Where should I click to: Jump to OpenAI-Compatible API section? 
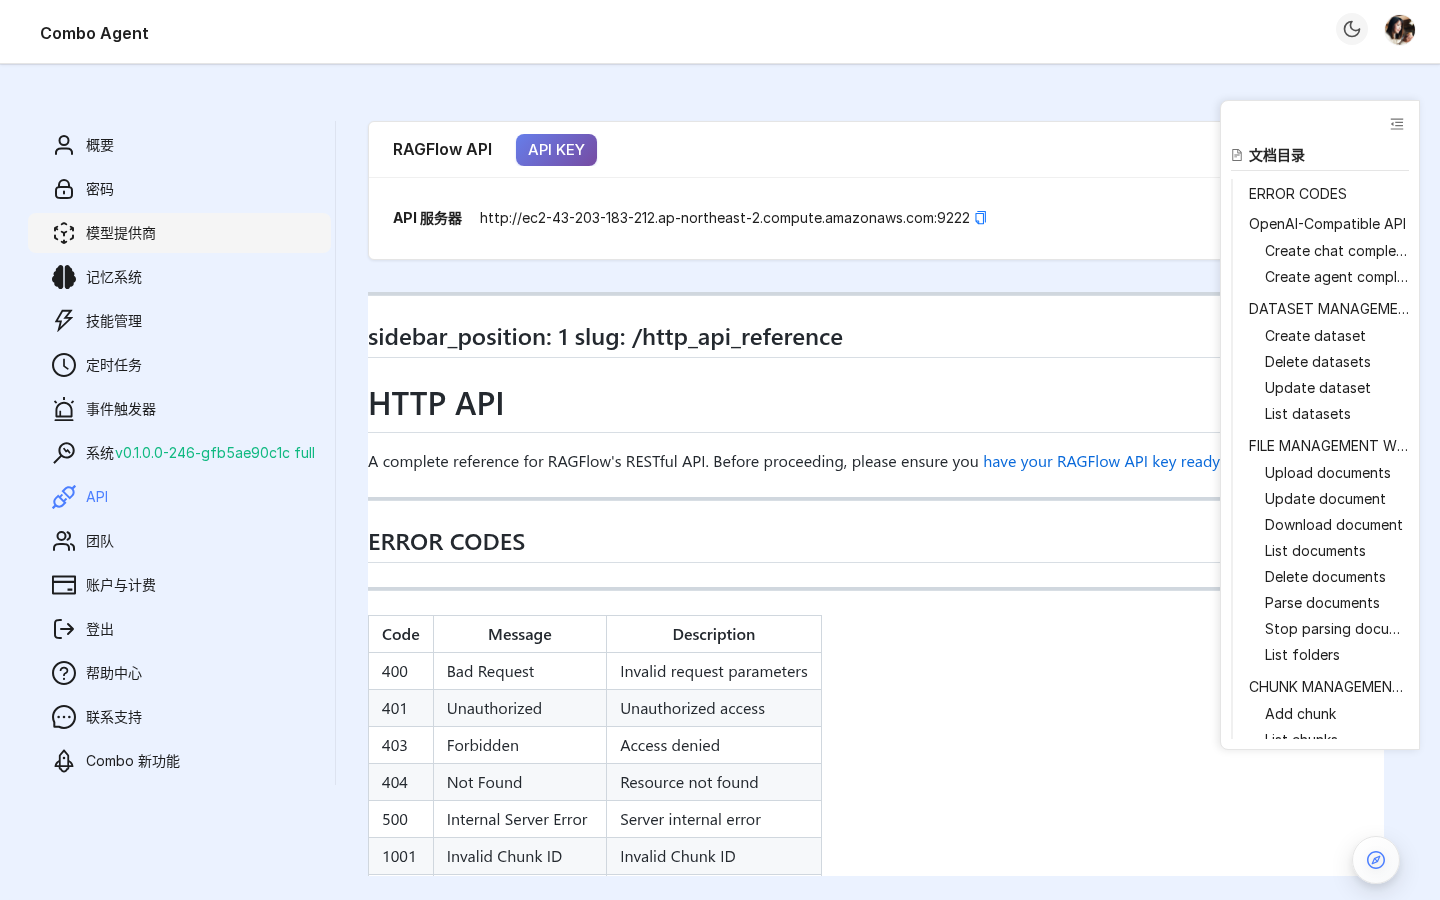click(1327, 224)
